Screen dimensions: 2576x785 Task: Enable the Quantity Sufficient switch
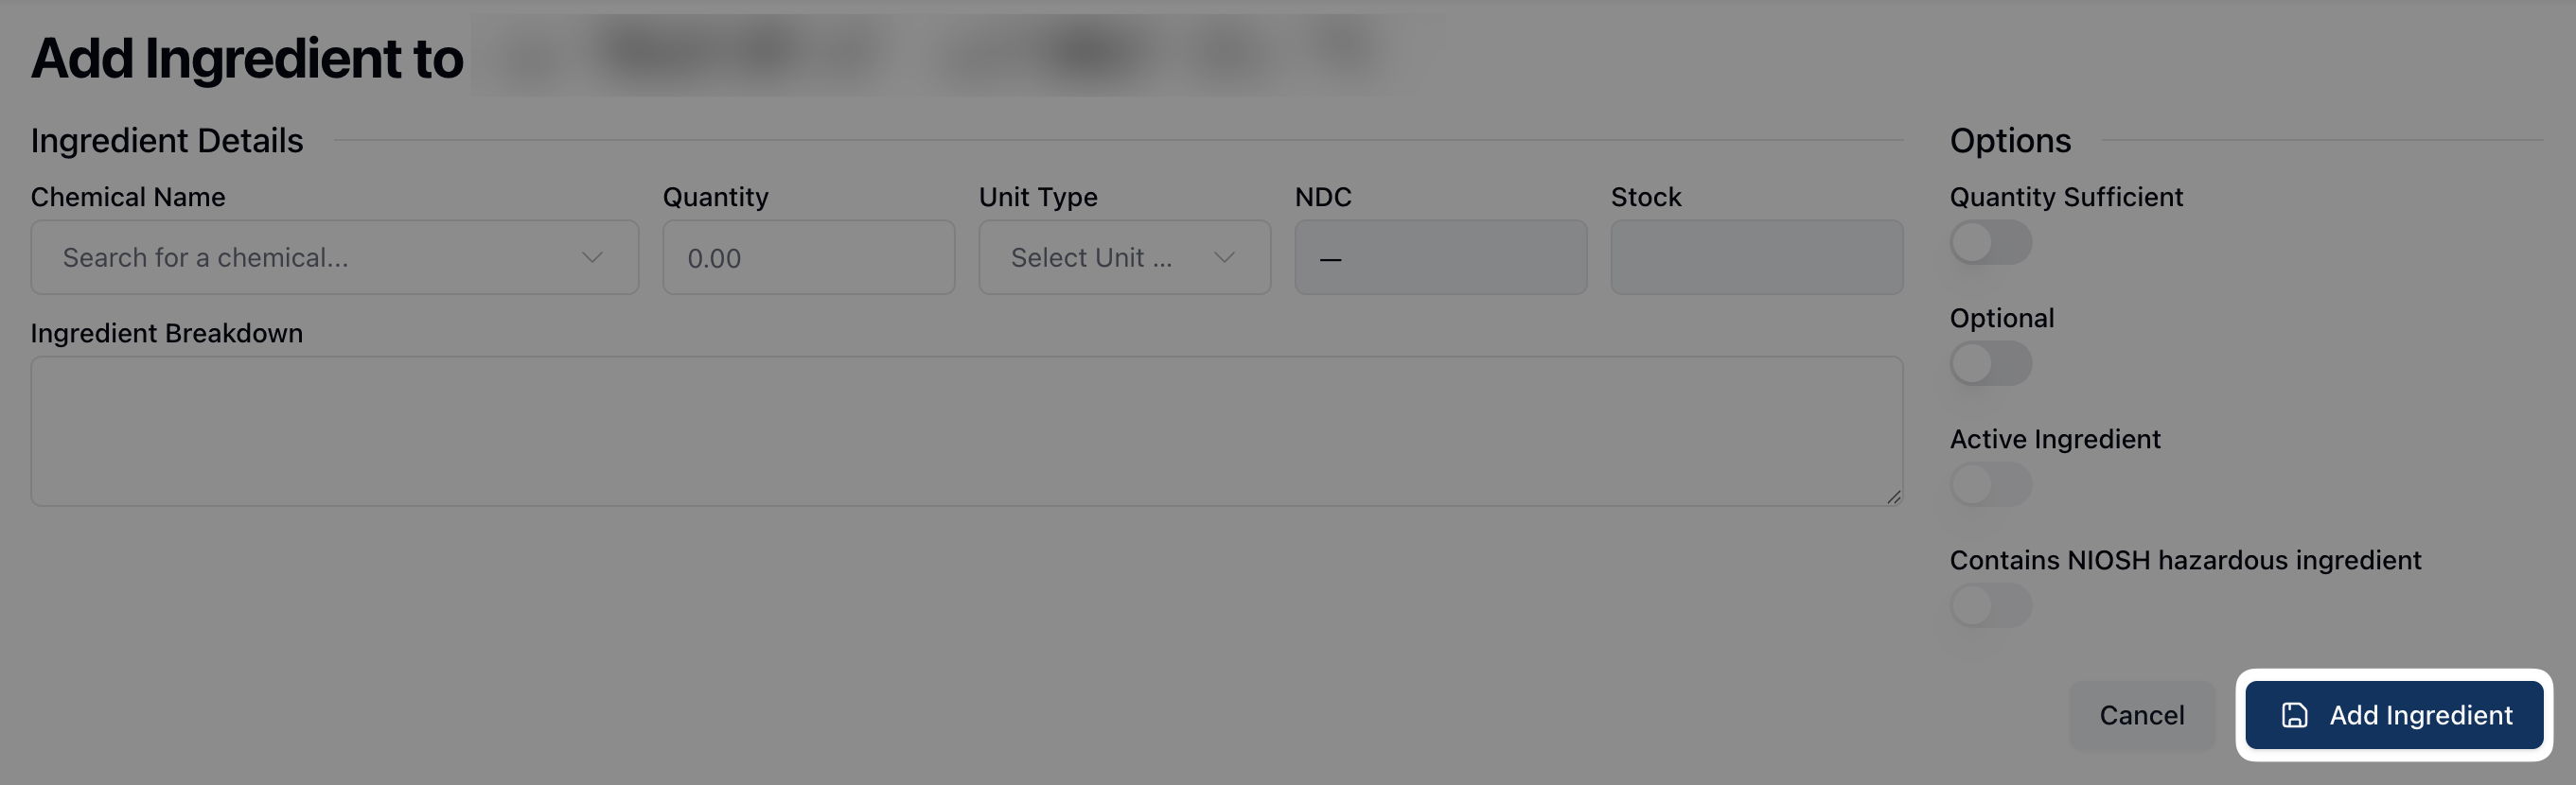coord(1990,243)
